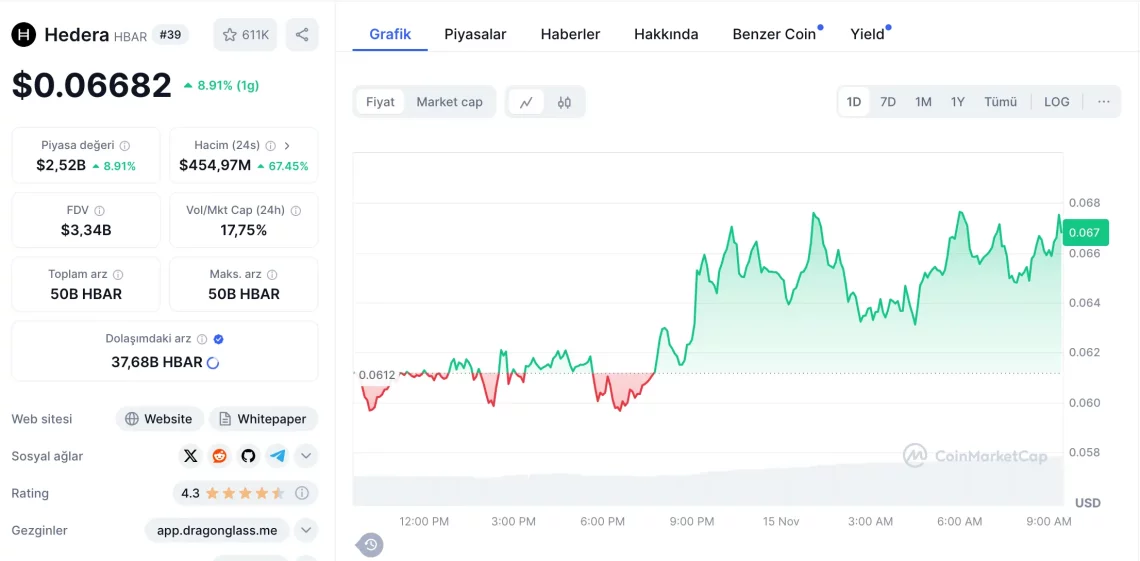Screen dimensions: 1140x561
Task: Click the rating info icon
Action: (302, 493)
